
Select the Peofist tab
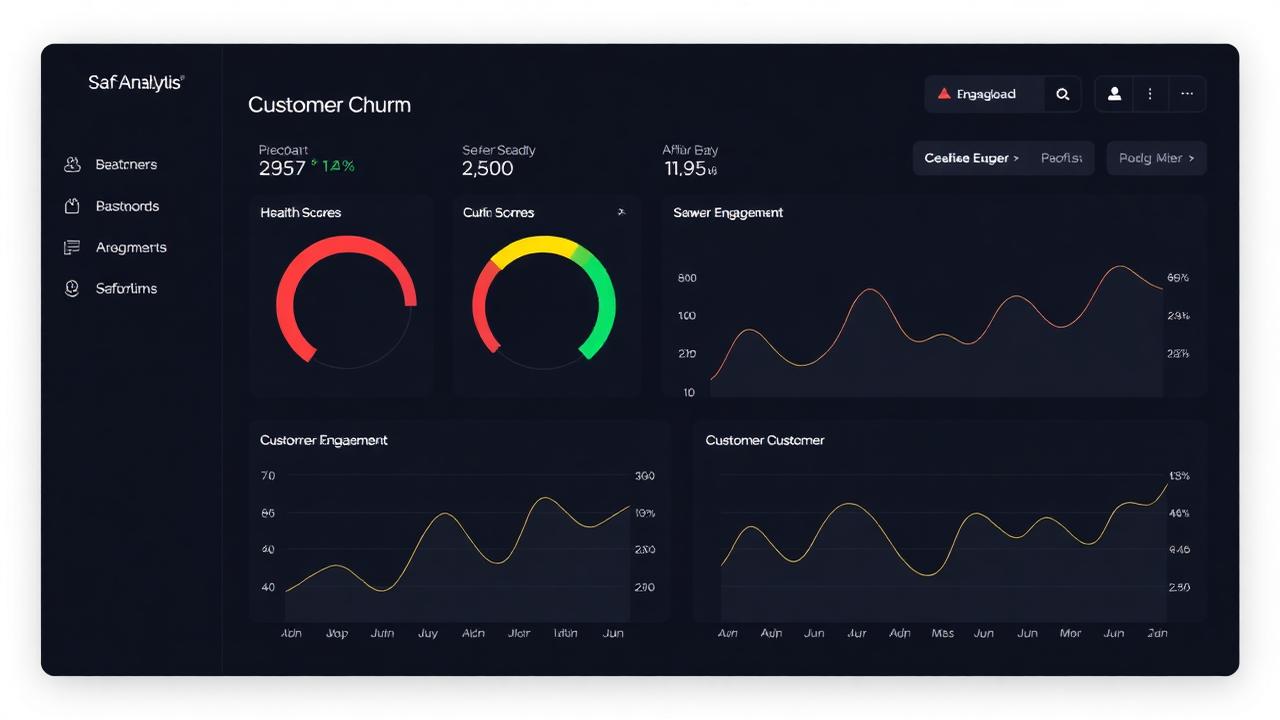1061,158
